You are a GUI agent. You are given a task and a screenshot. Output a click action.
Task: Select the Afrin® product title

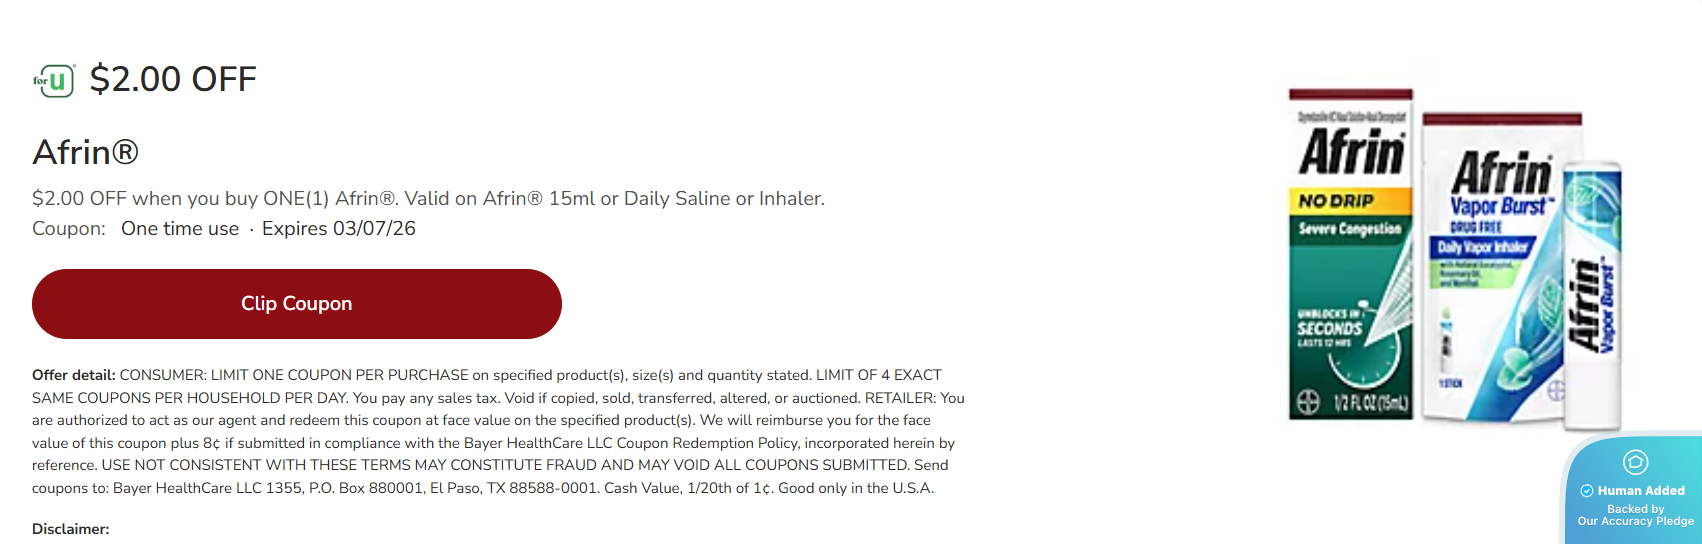coord(86,152)
